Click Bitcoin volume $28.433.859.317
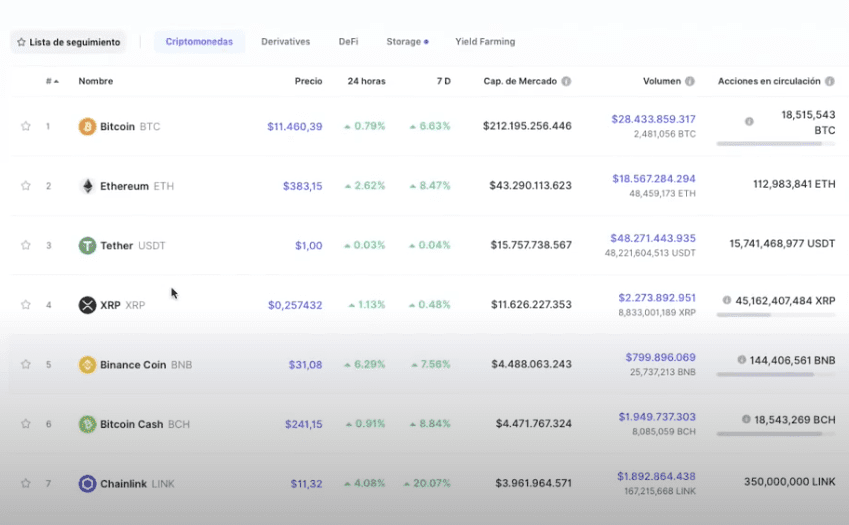The height and width of the screenshot is (525, 849). tap(654, 119)
